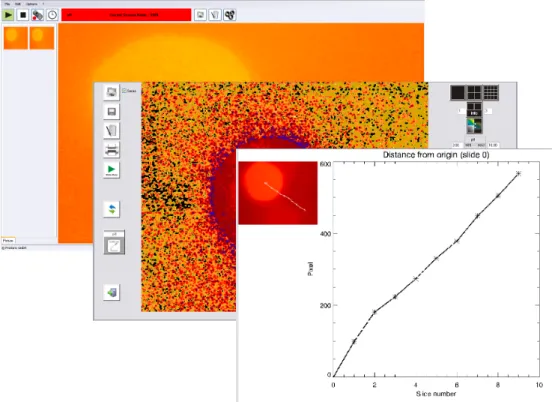Select the red sensor status bar

click(x=126, y=15)
